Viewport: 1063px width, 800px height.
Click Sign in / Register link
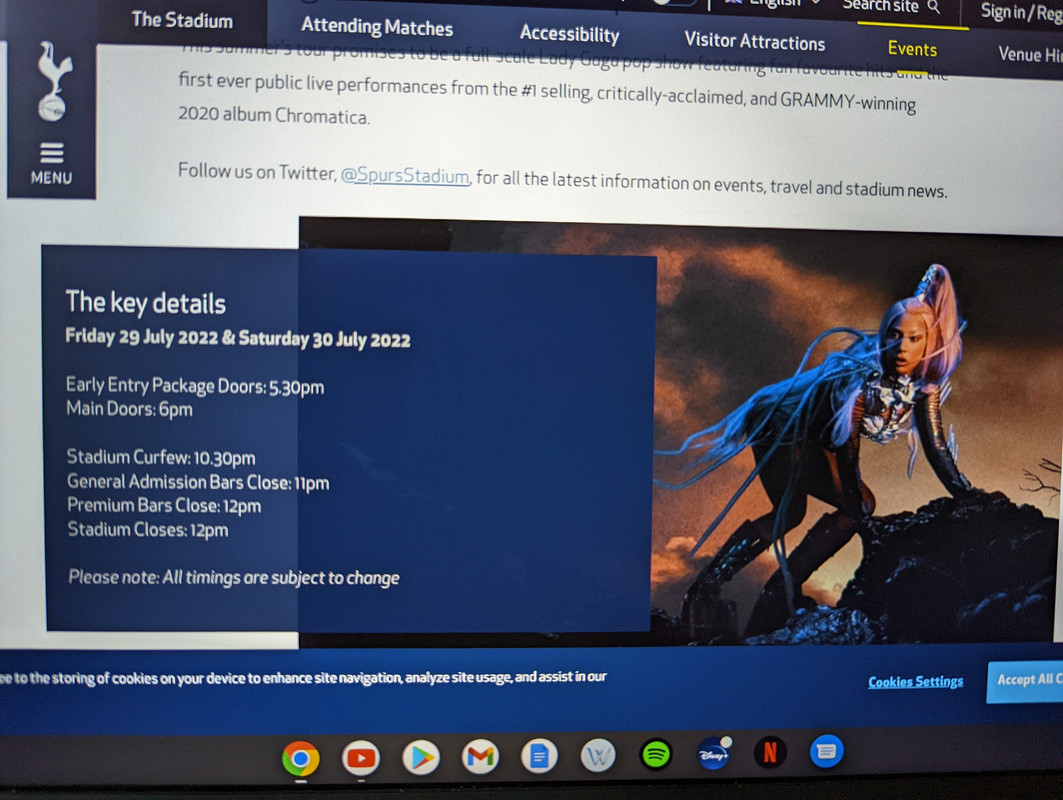coord(1021,12)
